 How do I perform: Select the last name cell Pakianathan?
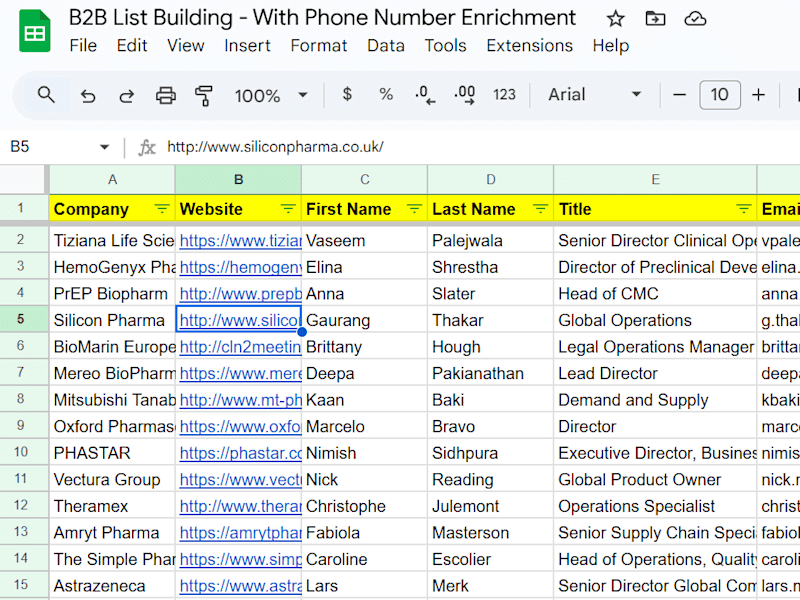coord(490,372)
